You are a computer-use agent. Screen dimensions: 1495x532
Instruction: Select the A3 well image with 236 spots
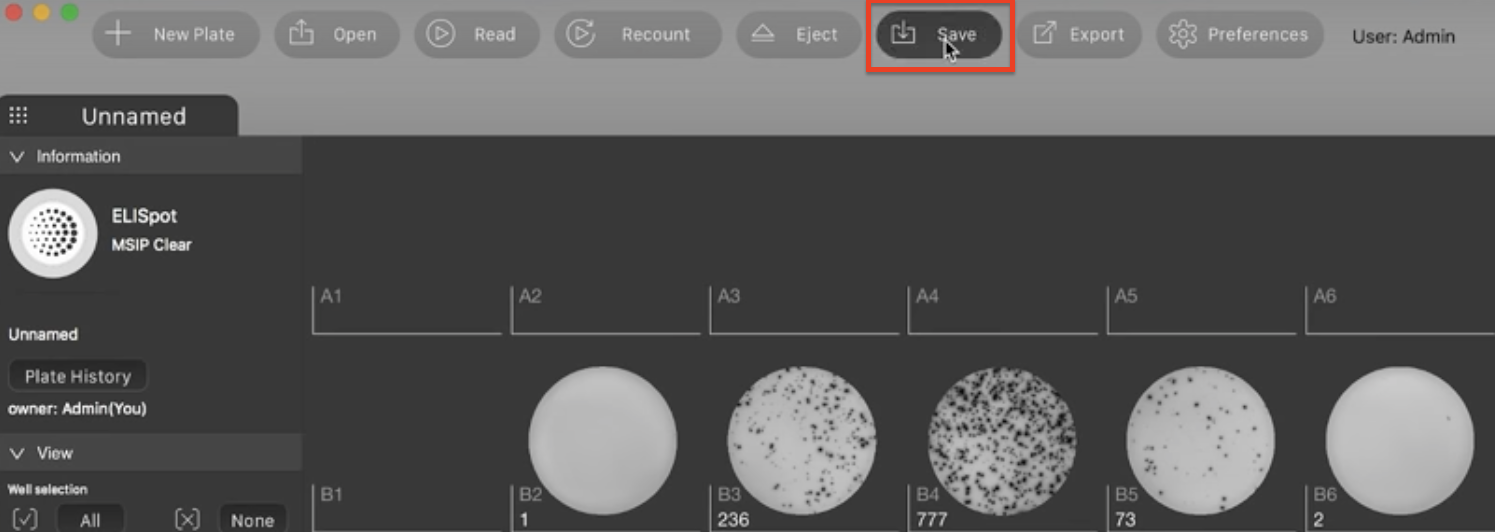pyautogui.click(x=801, y=440)
